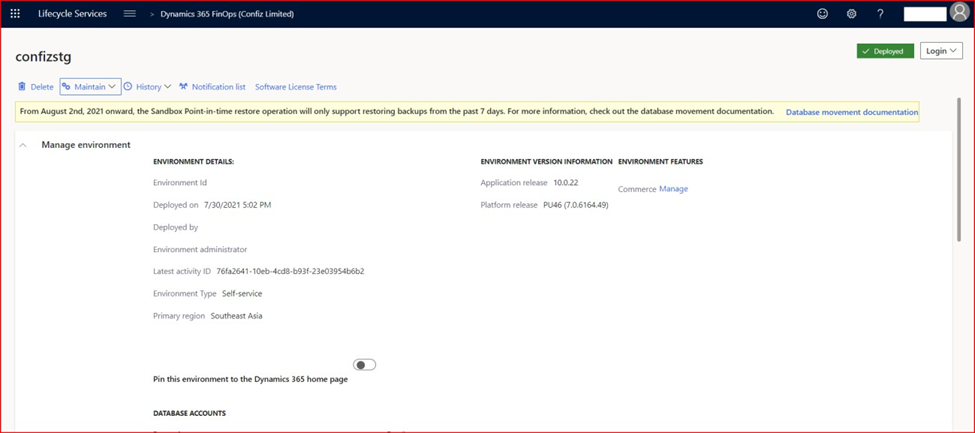
Task: Click the hamburger navigation menu icon
Action: [129, 14]
